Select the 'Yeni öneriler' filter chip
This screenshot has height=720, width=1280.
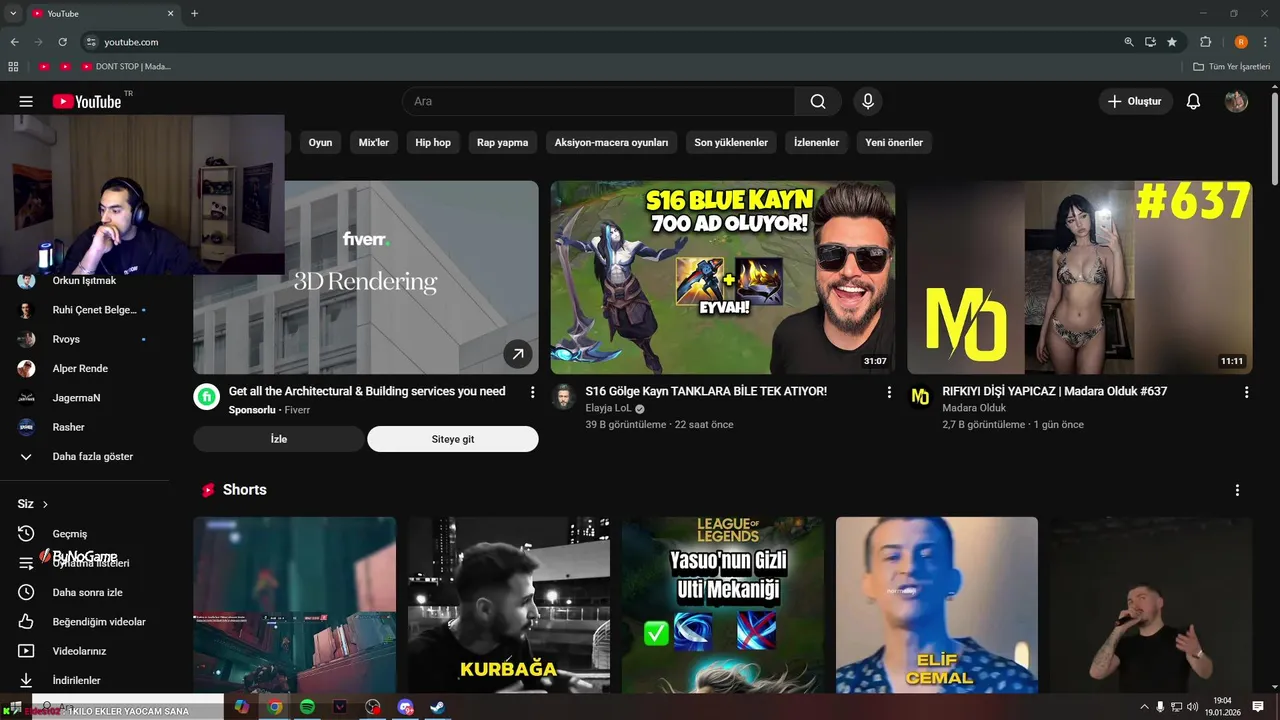point(894,142)
